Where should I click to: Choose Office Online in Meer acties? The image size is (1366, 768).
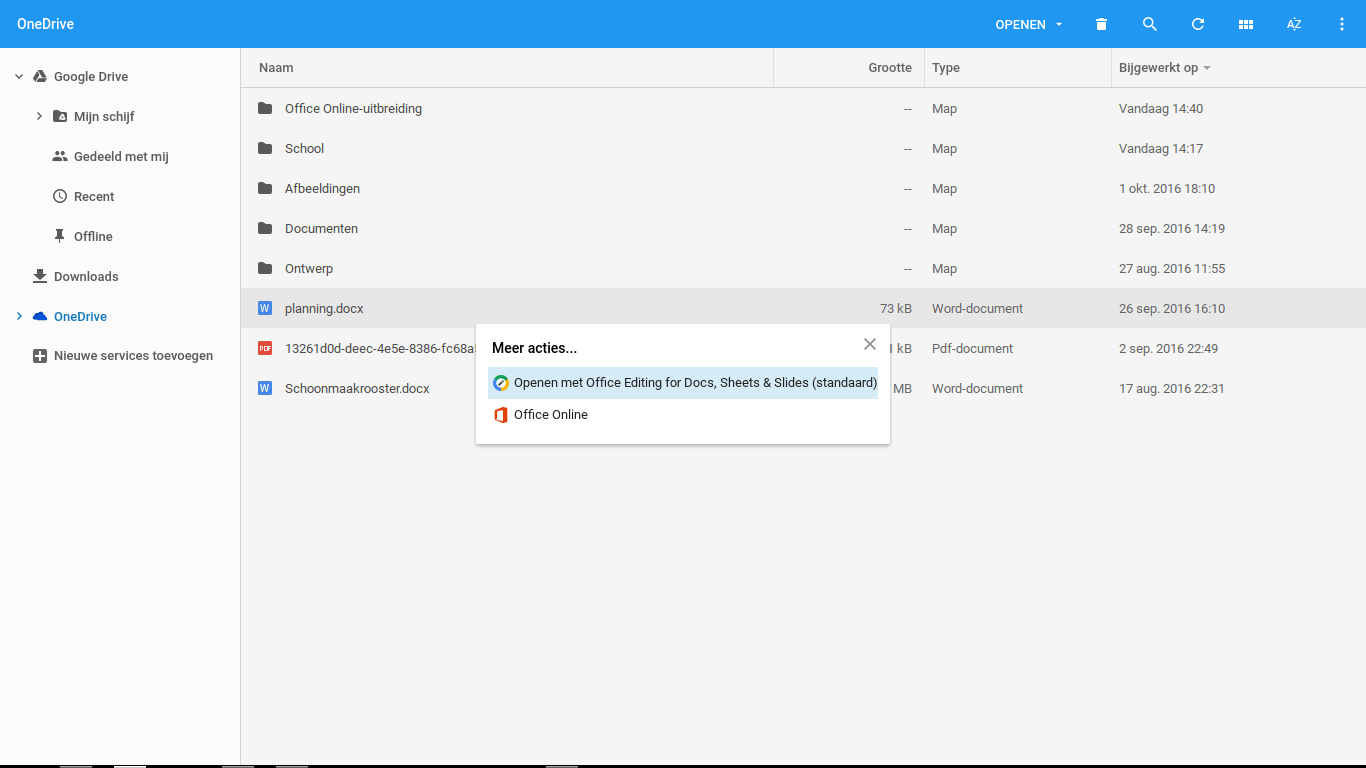click(683, 415)
